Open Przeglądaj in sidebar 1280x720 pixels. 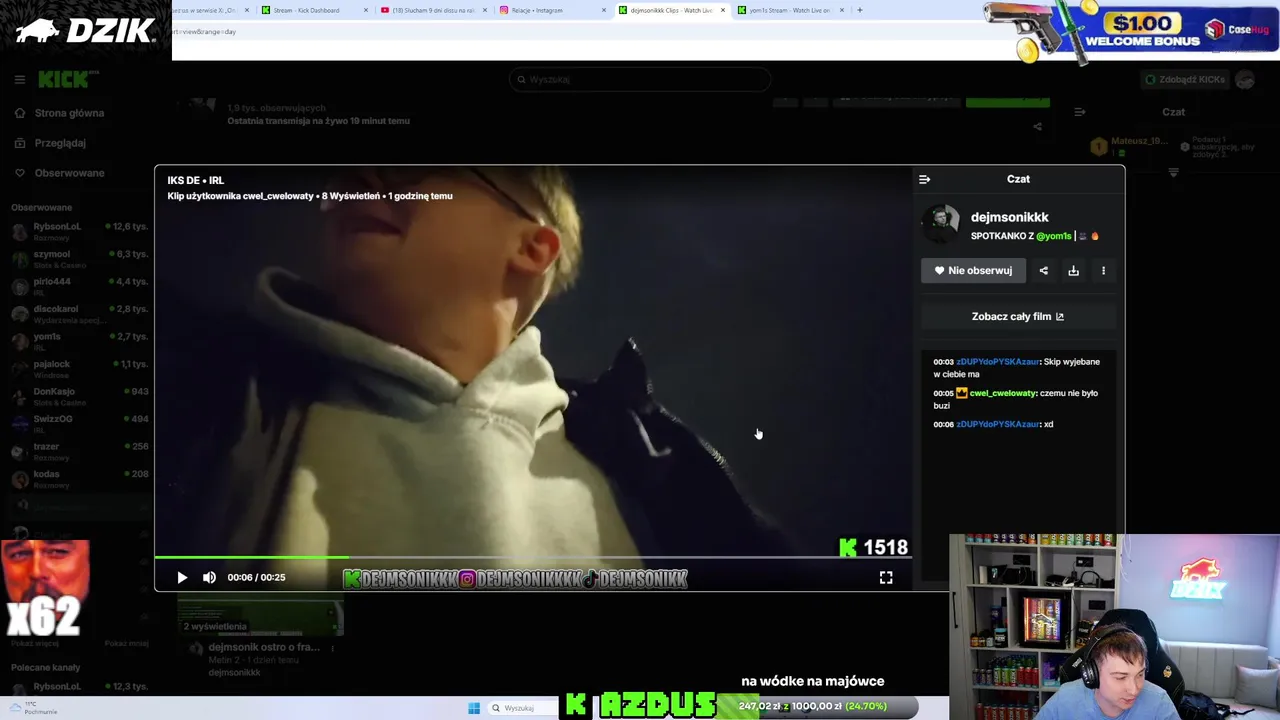[x=60, y=143]
